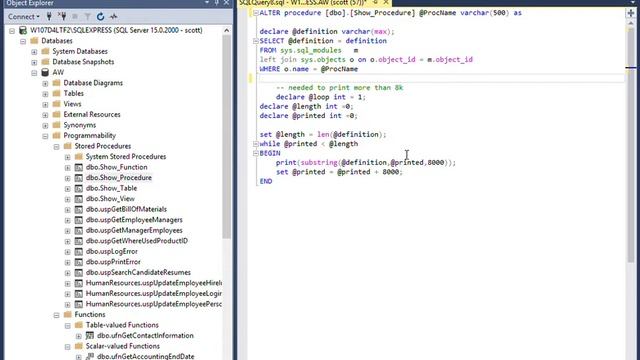Click the dbo.uspGetEmployeeManagers procedure icon
The height and width of the screenshot is (360, 640).
(78, 220)
